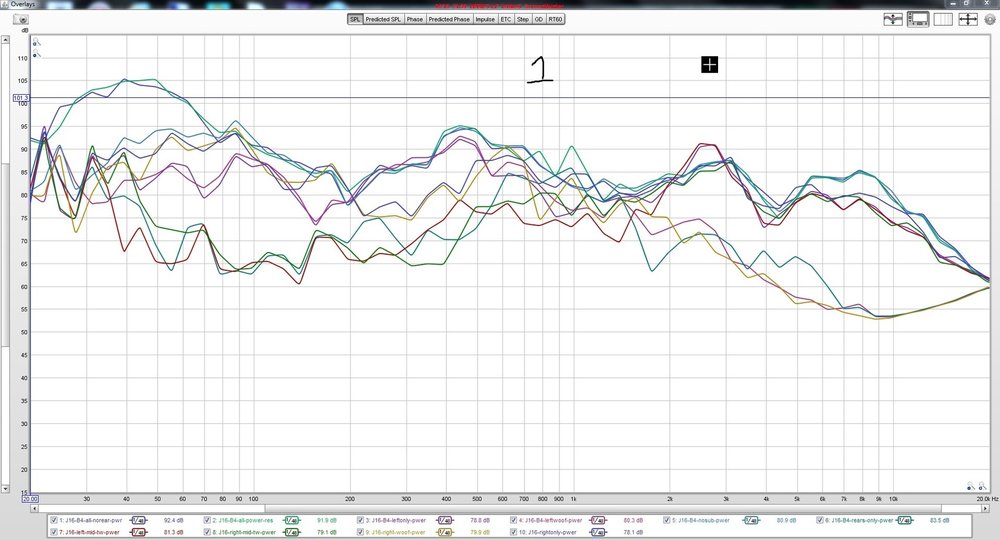Select the GD tab

(x=539, y=19)
